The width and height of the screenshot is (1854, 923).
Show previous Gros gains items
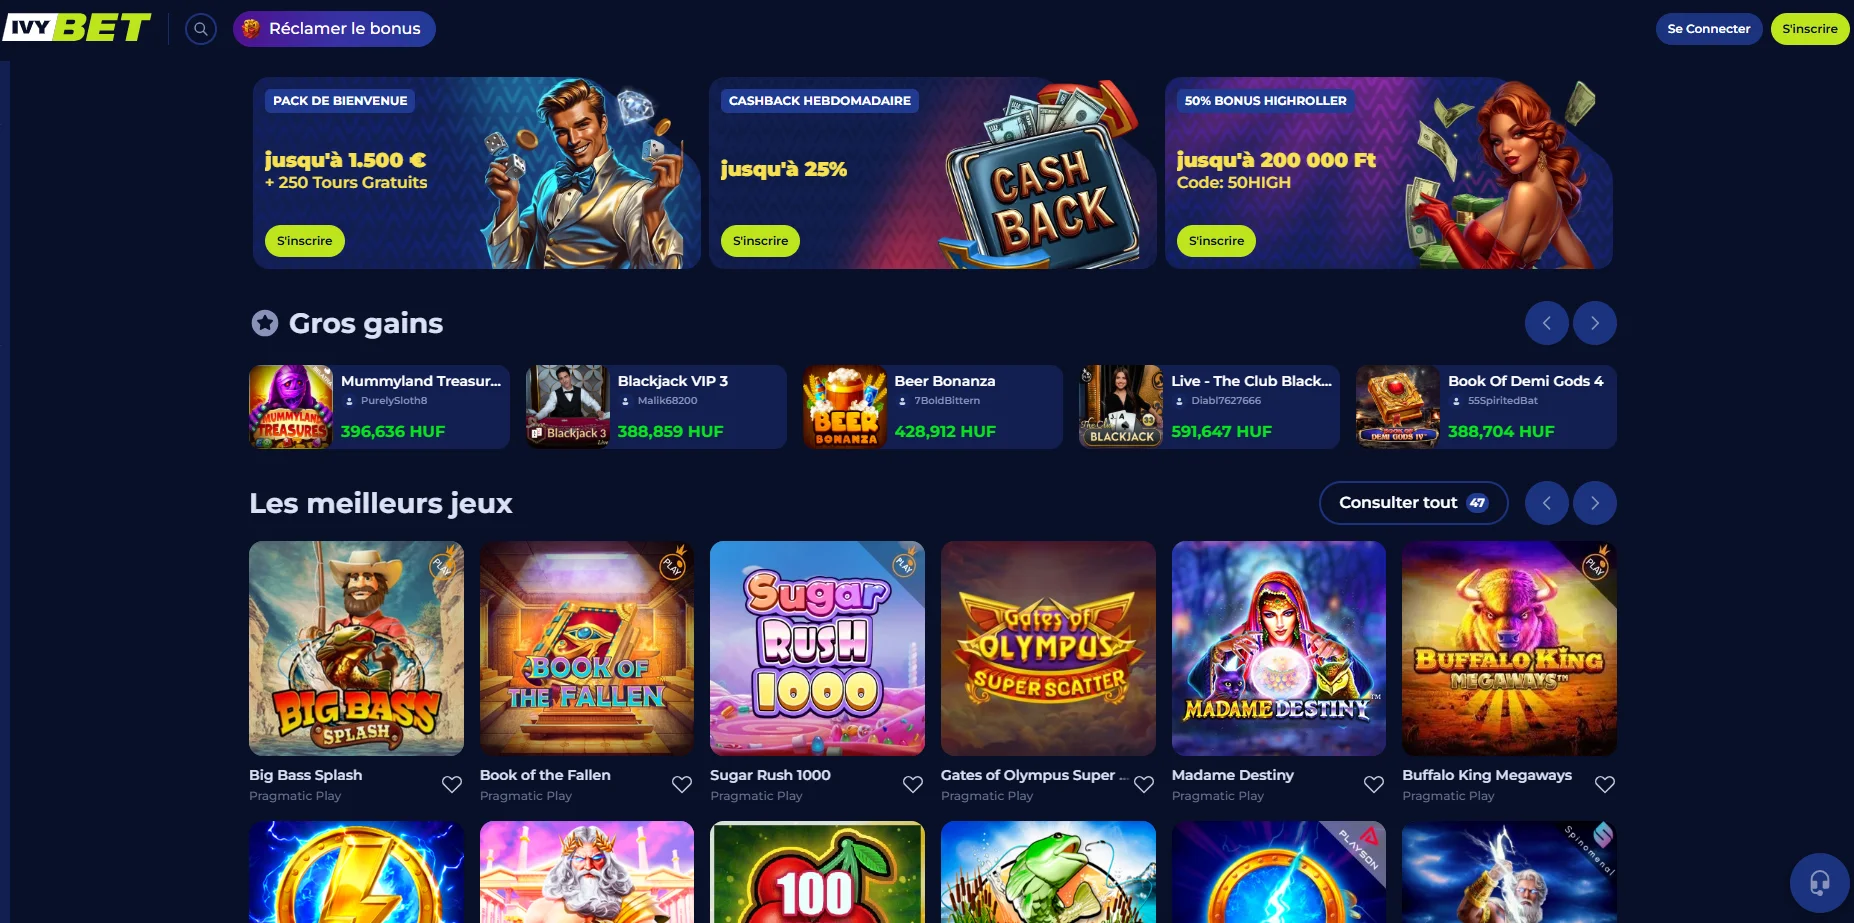[x=1547, y=323]
